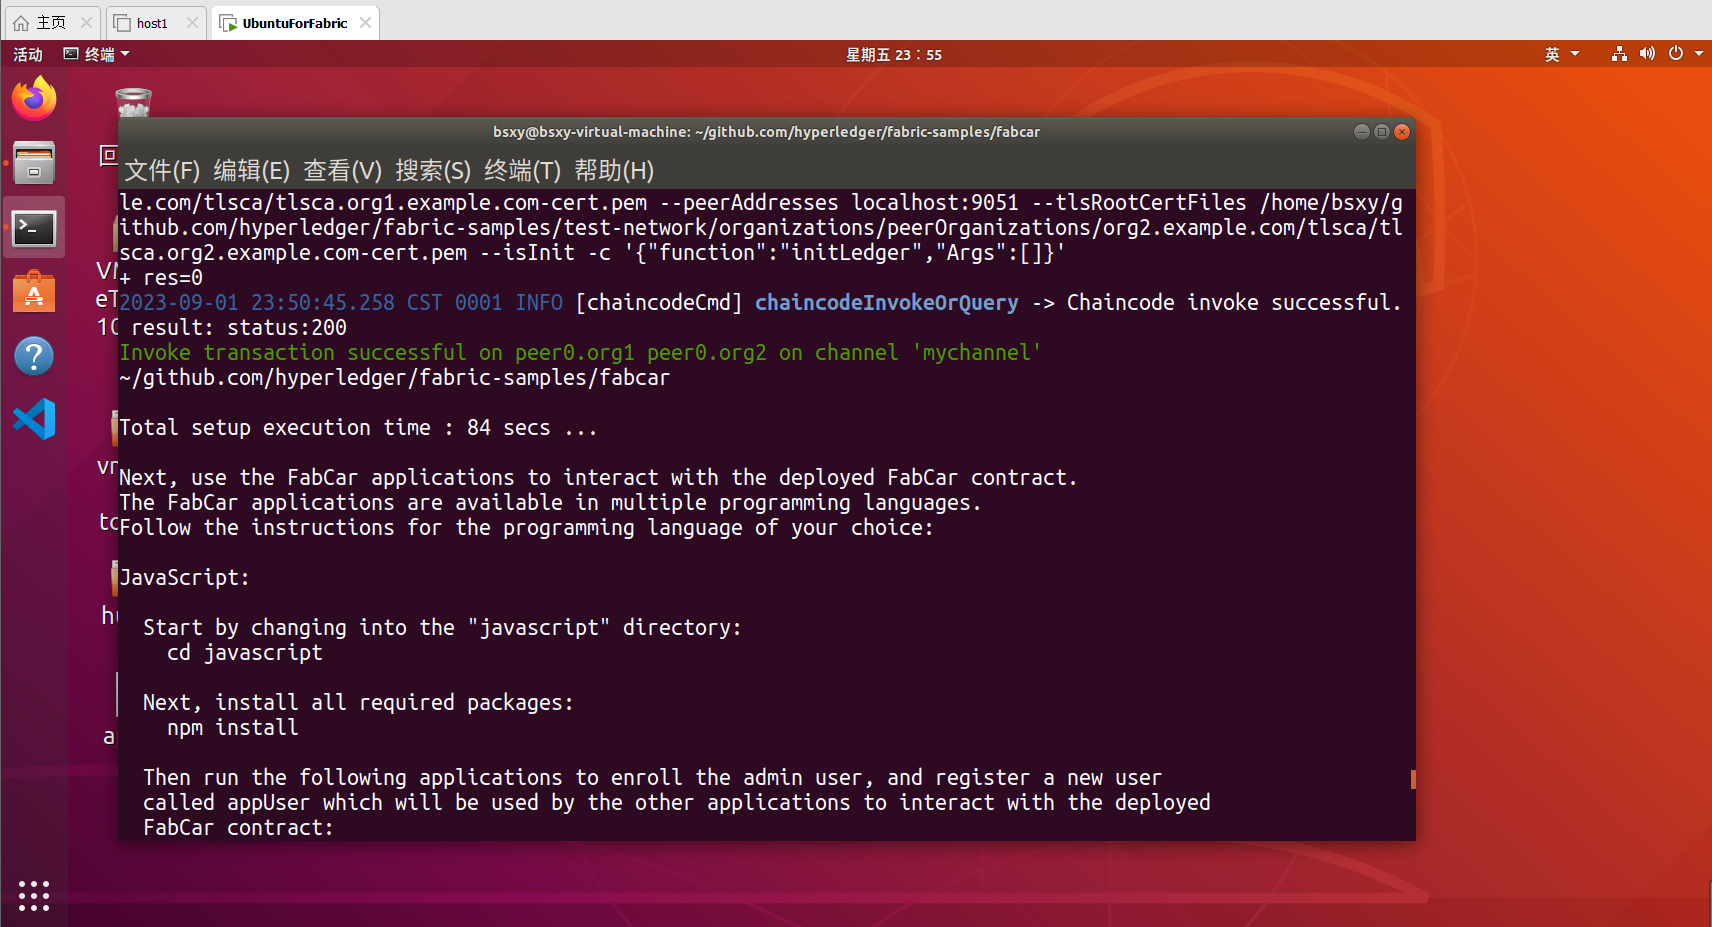The image size is (1712, 927).
Task: Launch Ubuntu Software from the dock
Action: pyautogui.click(x=34, y=292)
